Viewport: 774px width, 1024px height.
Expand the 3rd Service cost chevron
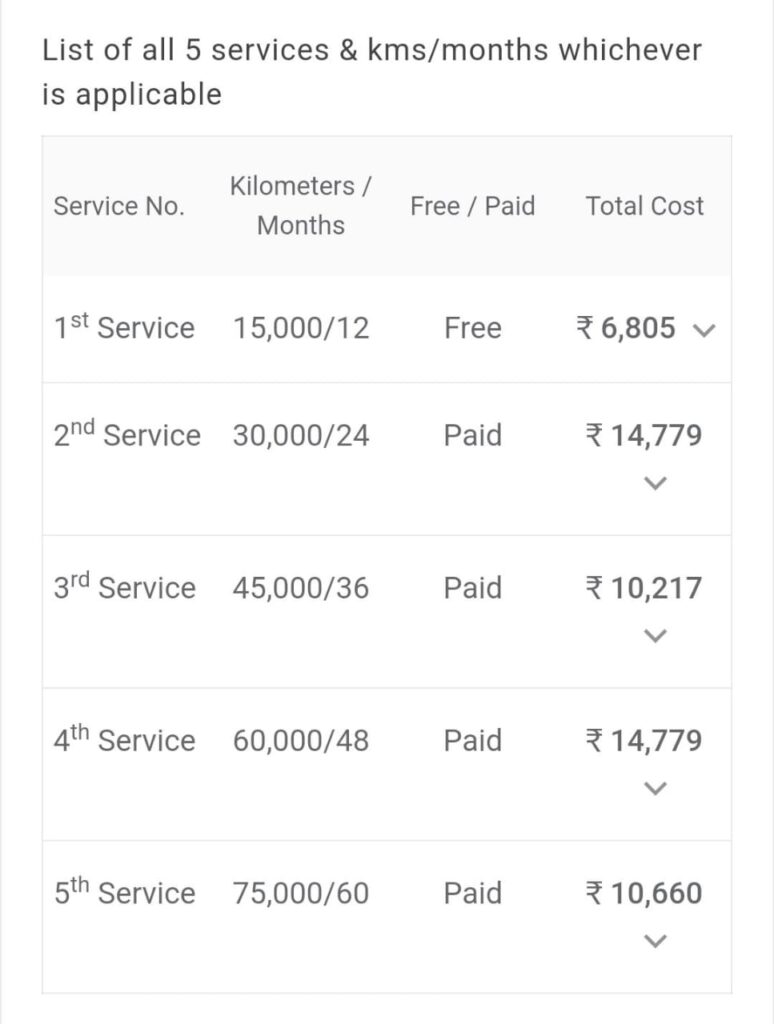[x=655, y=636]
